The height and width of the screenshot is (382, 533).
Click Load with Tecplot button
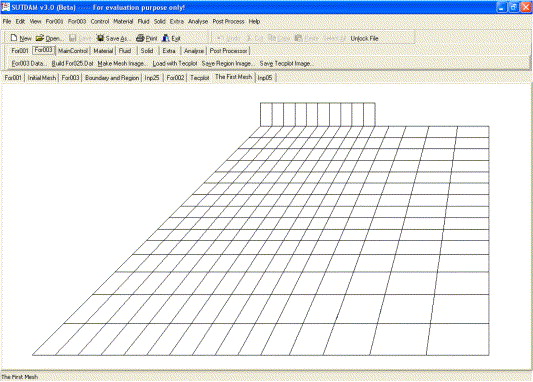175,64
